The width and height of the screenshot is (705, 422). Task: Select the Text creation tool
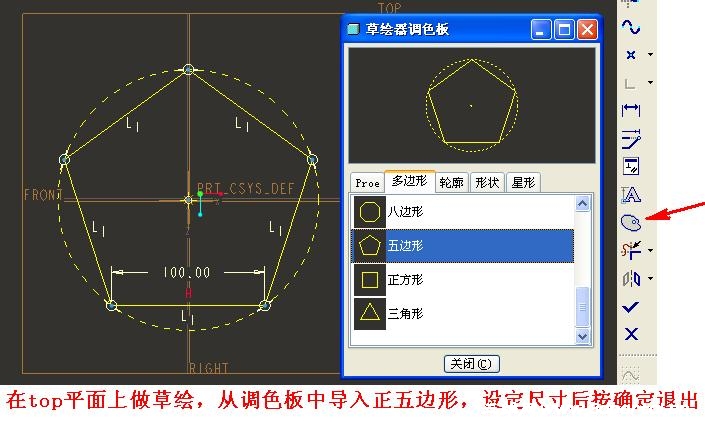click(x=631, y=195)
